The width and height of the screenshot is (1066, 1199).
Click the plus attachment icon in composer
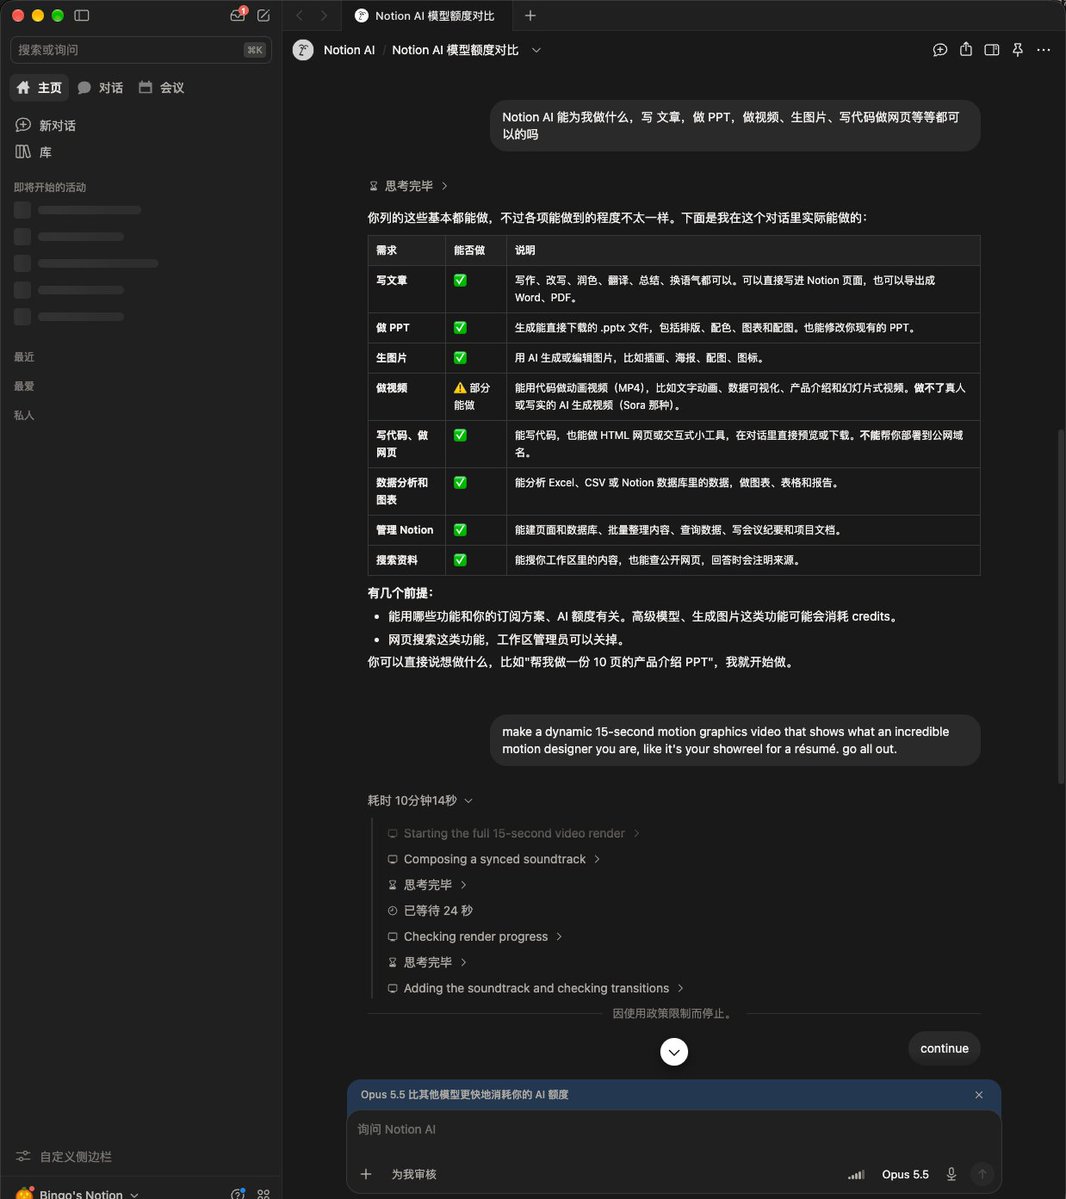point(366,1174)
